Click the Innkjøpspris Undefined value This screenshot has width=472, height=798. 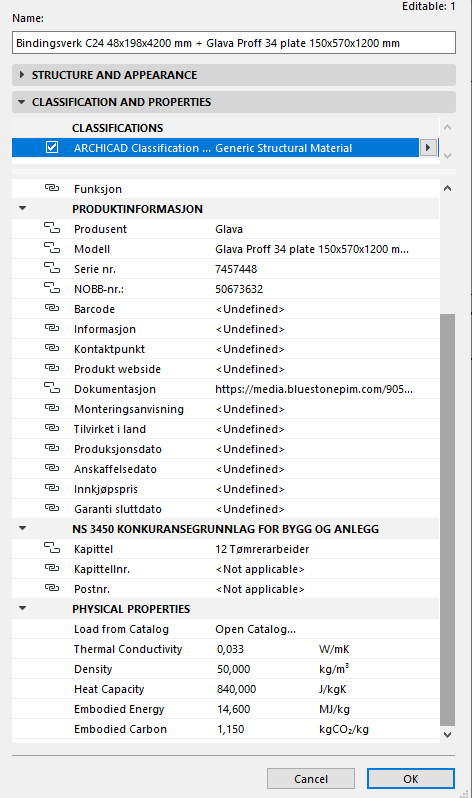[x=250, y=489]
